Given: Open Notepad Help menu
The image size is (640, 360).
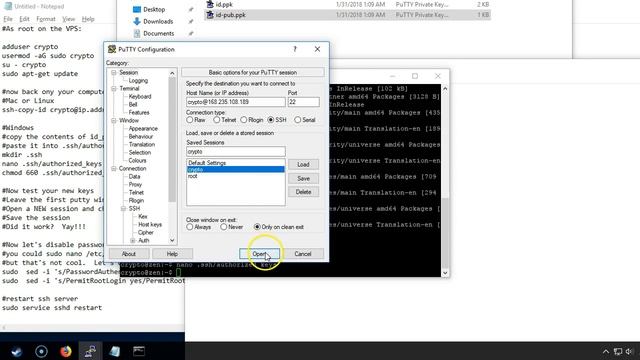Looking at the screenshot, I should (88, 19).
